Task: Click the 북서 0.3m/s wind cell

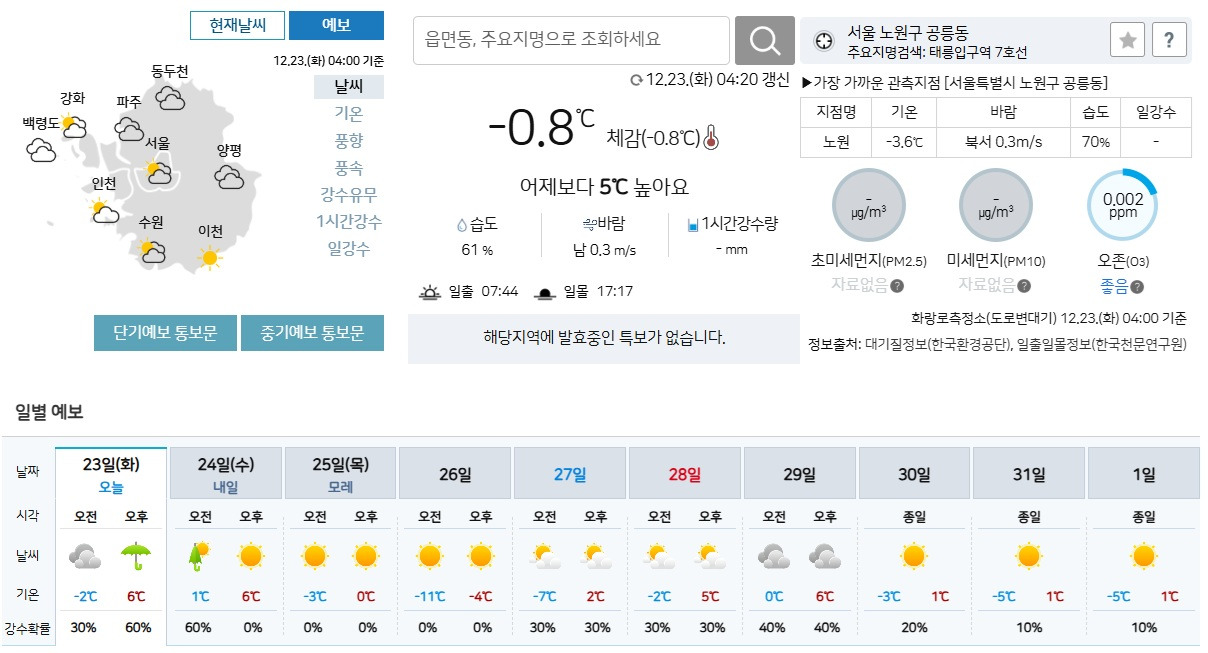Action: pos(1004,142)
